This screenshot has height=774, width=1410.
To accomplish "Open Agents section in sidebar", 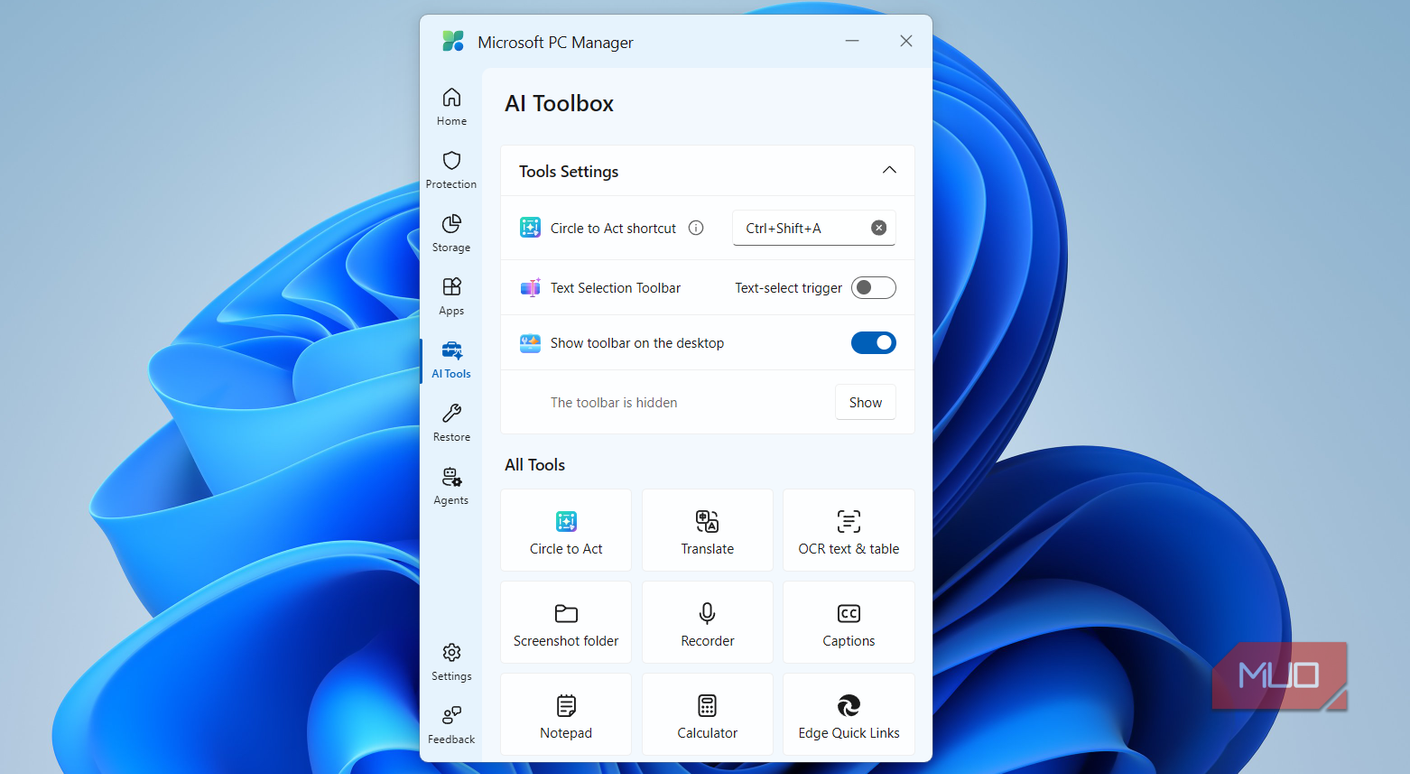I will [451, 485].
